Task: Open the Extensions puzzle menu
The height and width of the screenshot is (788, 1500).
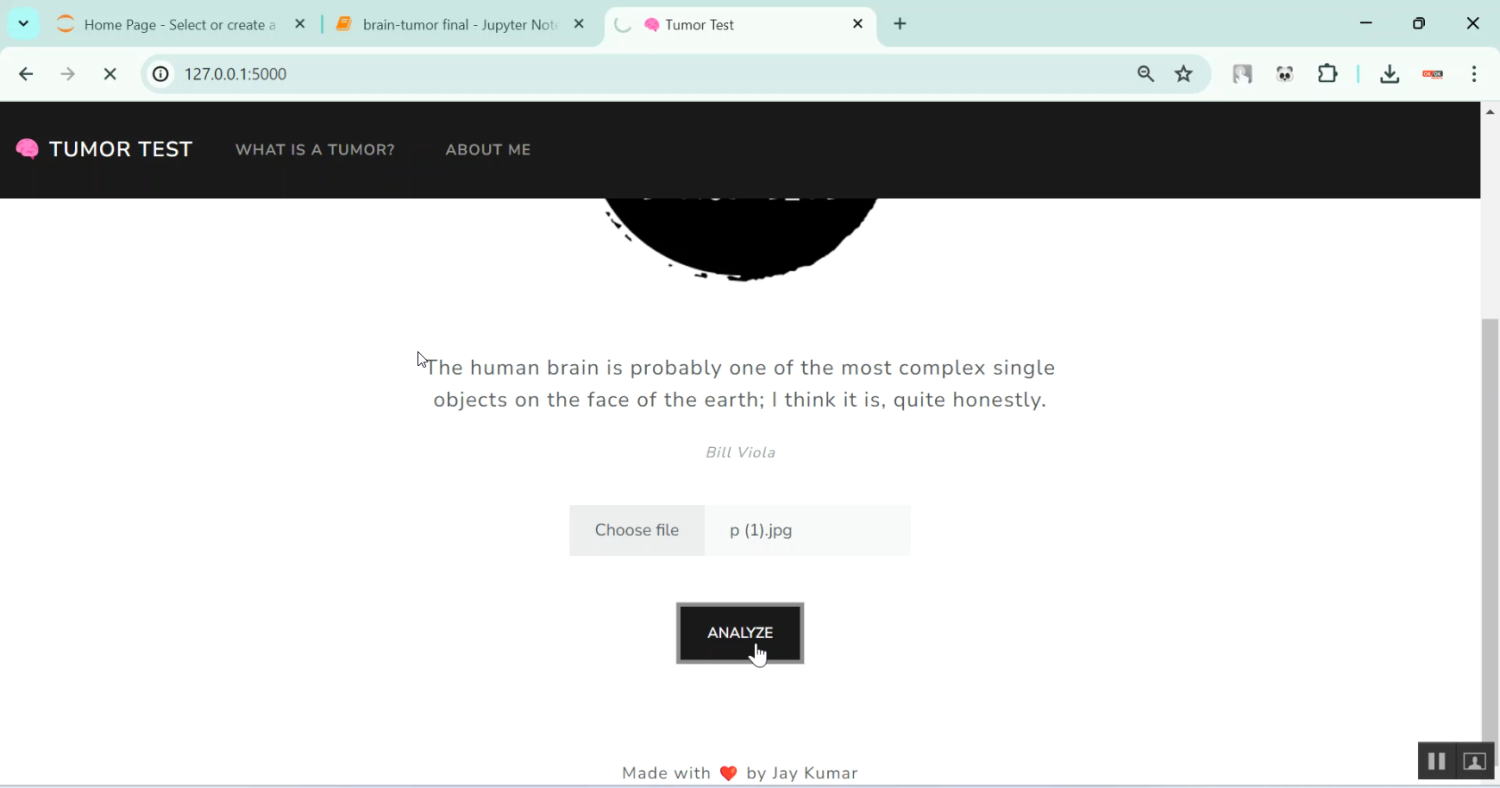Action: [1328, 74]
